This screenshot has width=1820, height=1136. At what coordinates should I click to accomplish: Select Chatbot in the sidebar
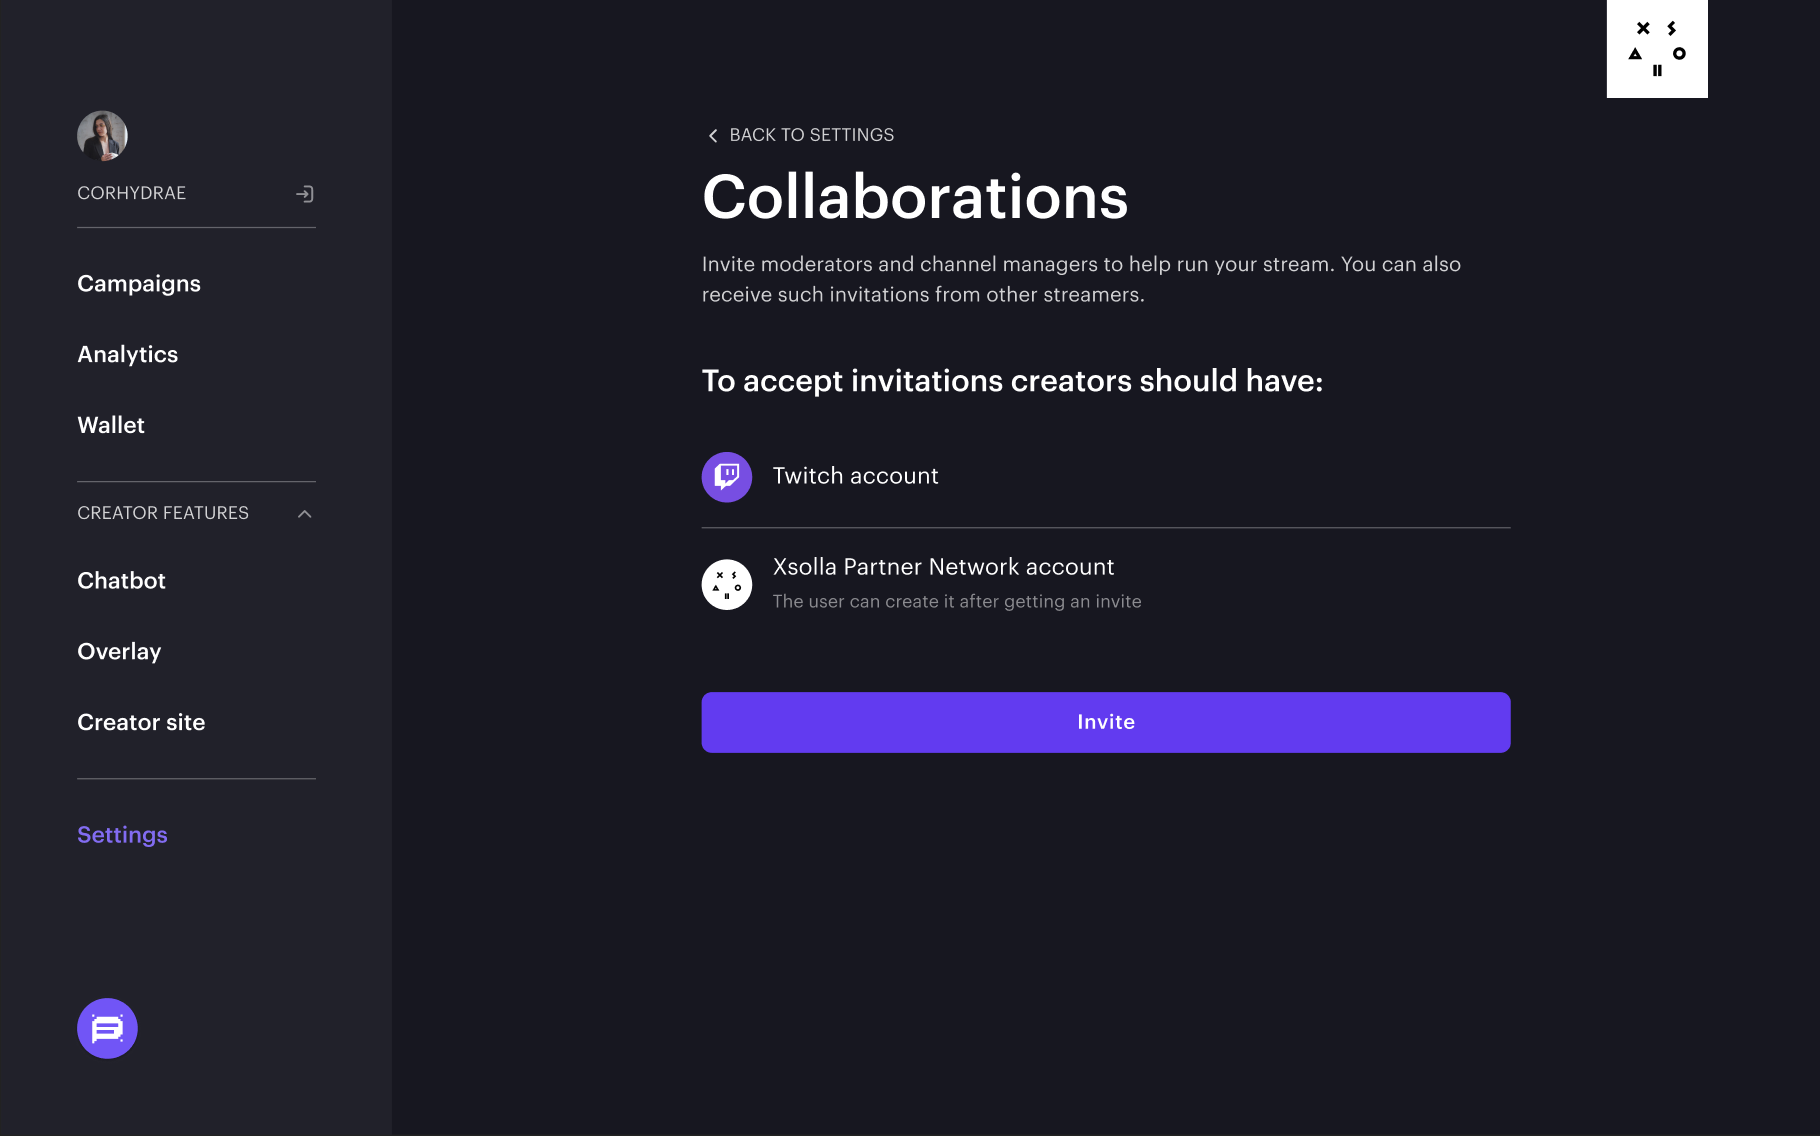point(121,581)
